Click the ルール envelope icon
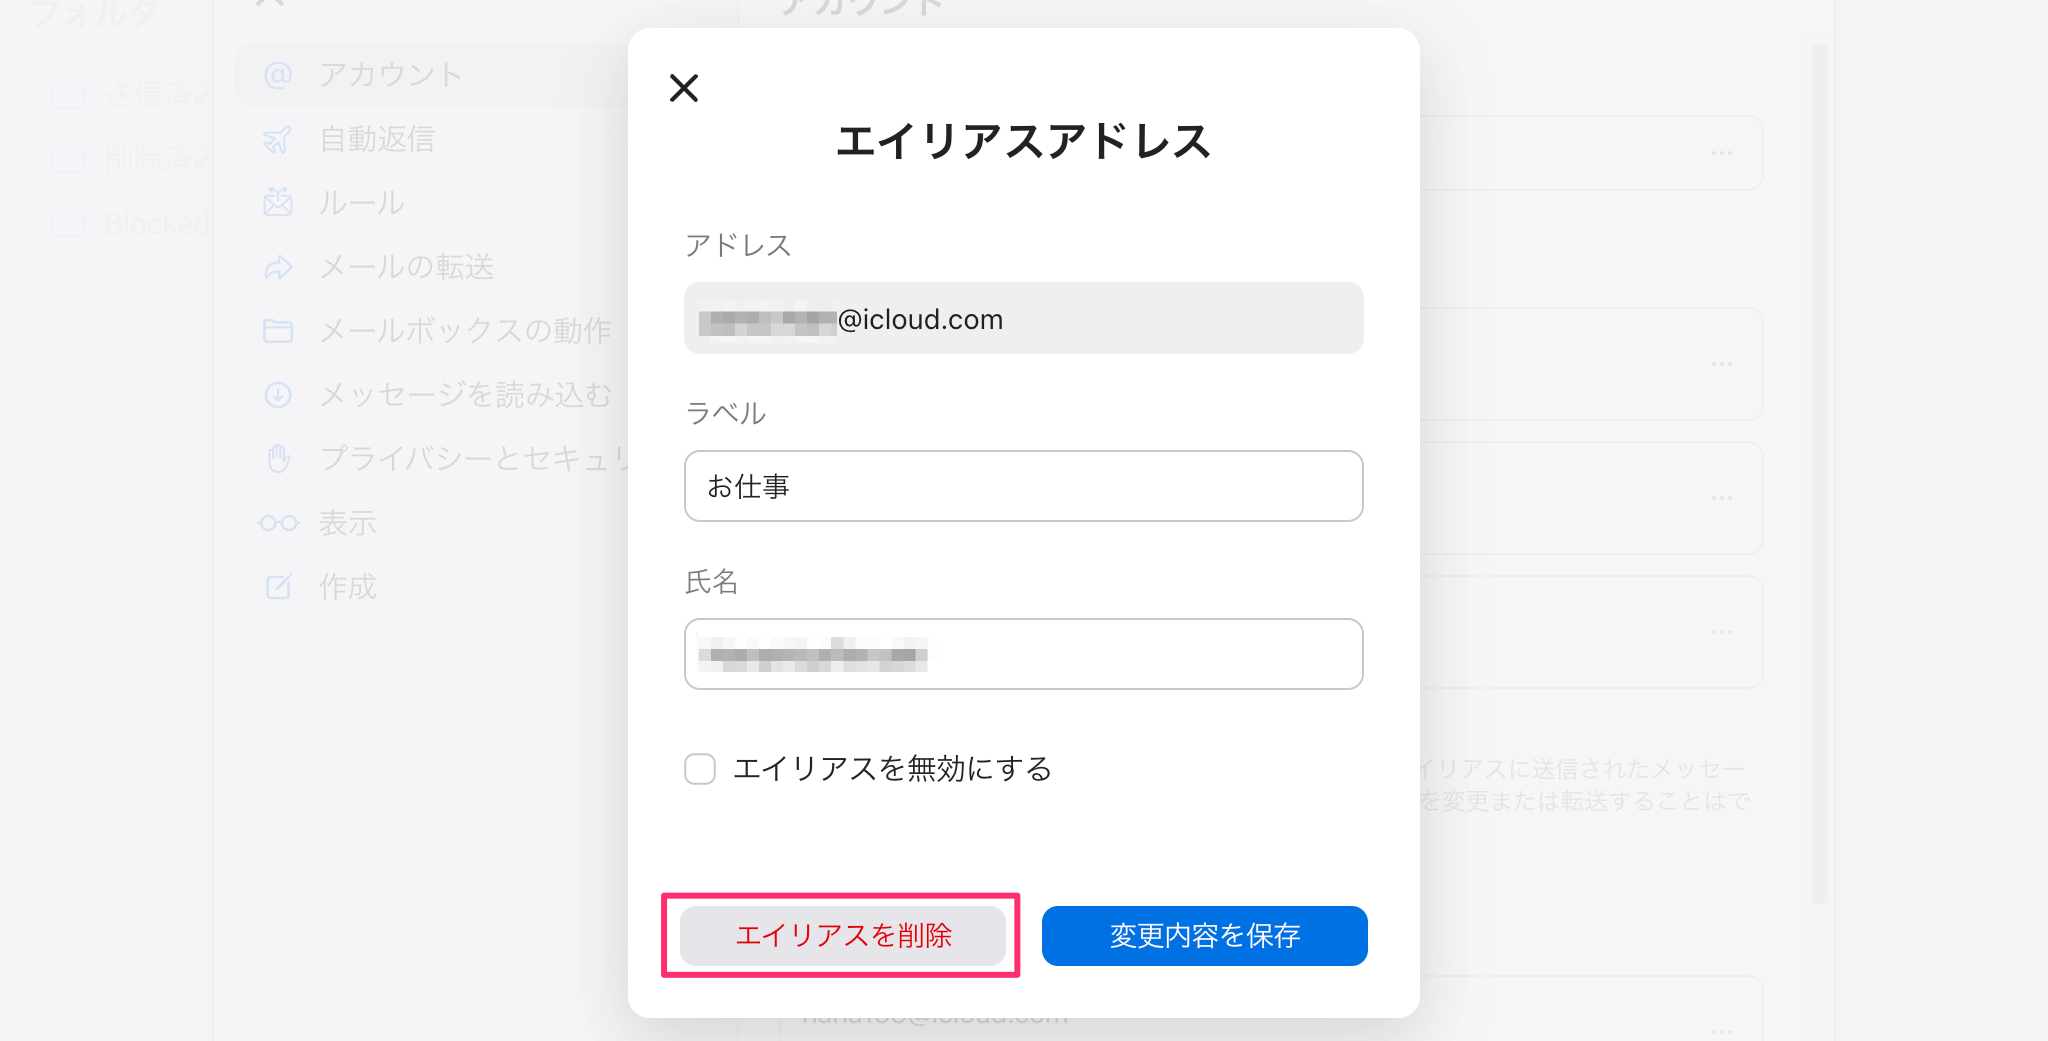 278,203
